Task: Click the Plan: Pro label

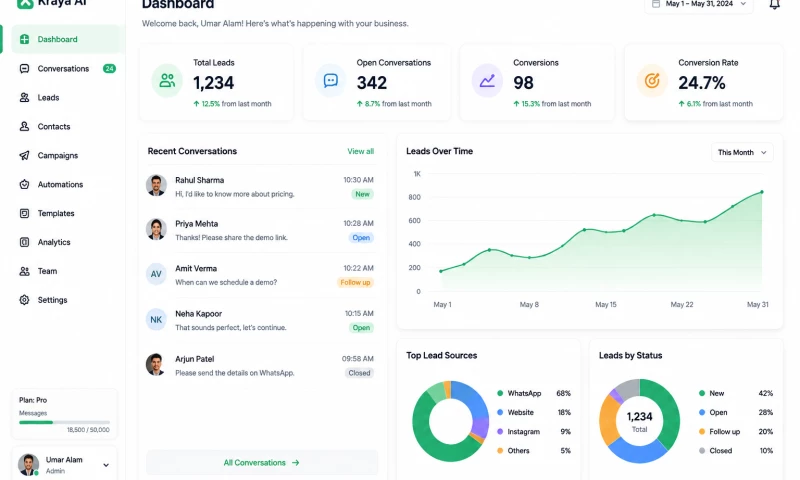Action: pos(33,400)
